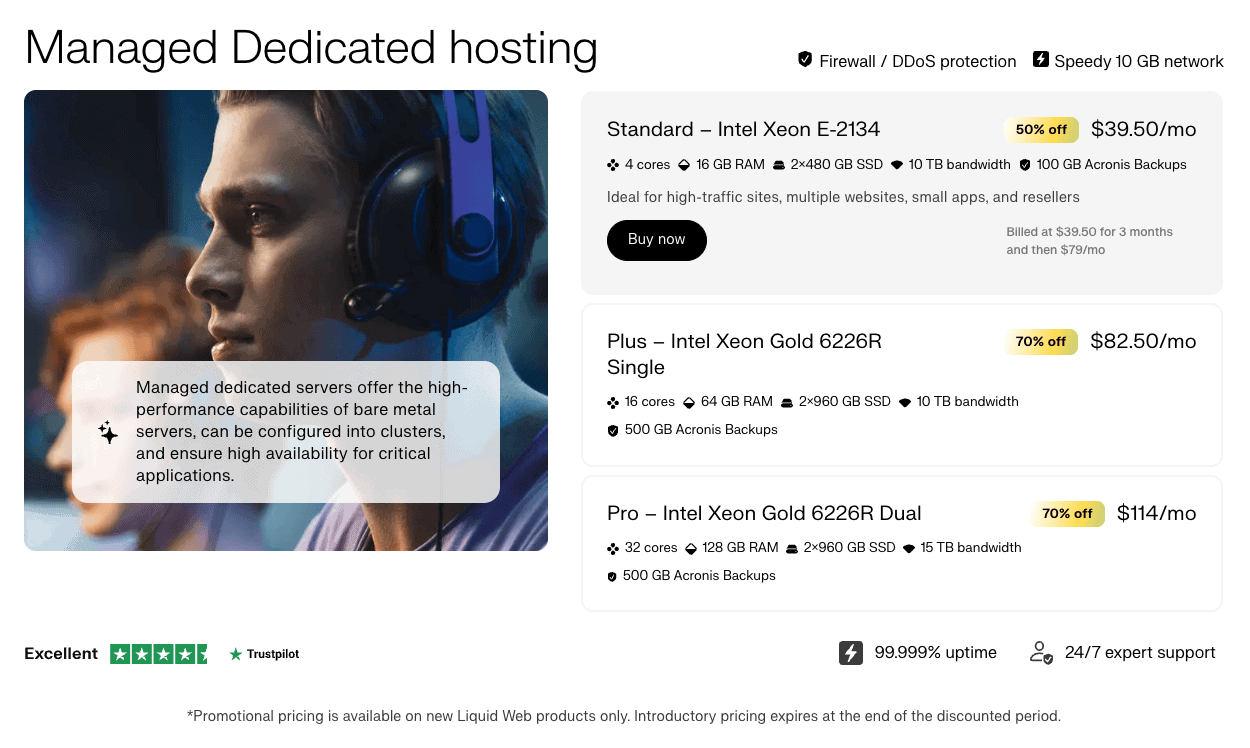Screen dimensions: 1250x748
Task: Click the Buy now button
Action: [657, 240]
